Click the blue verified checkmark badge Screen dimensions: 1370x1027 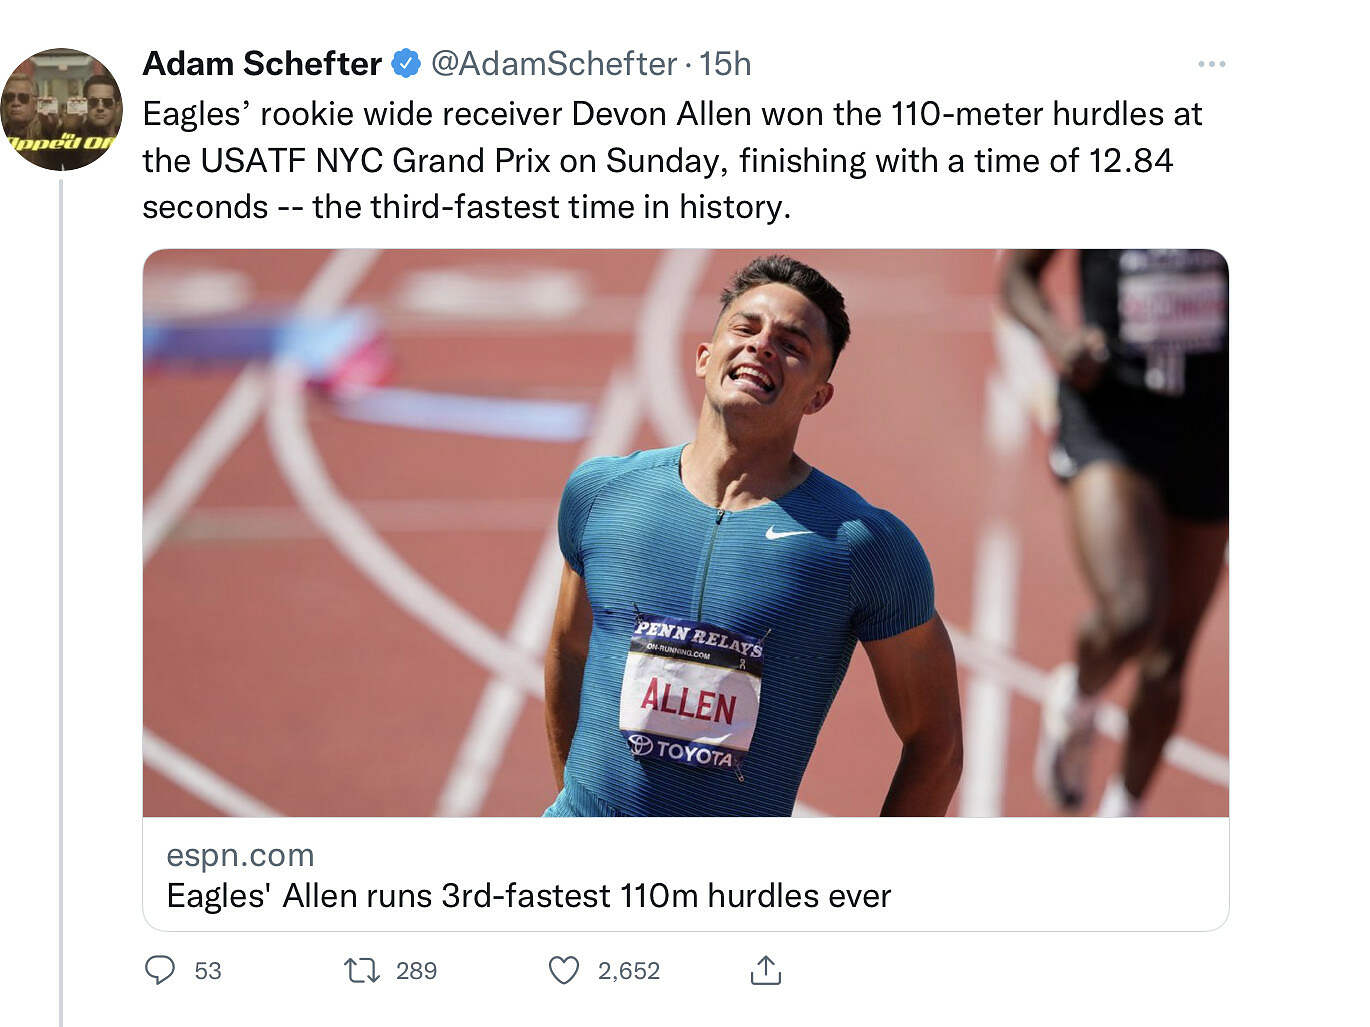coord(405,64)
